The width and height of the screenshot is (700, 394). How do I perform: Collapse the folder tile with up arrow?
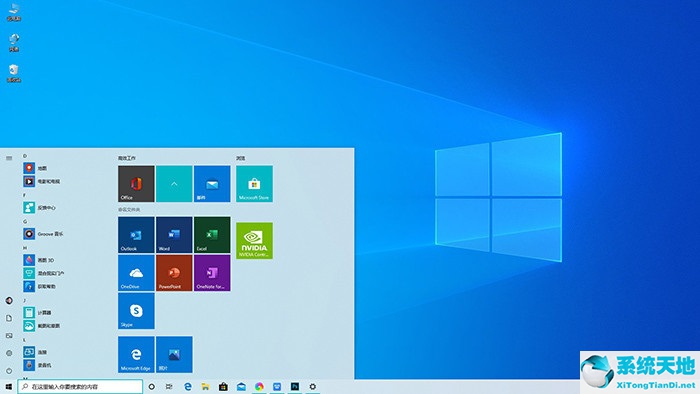click(174, 184)
